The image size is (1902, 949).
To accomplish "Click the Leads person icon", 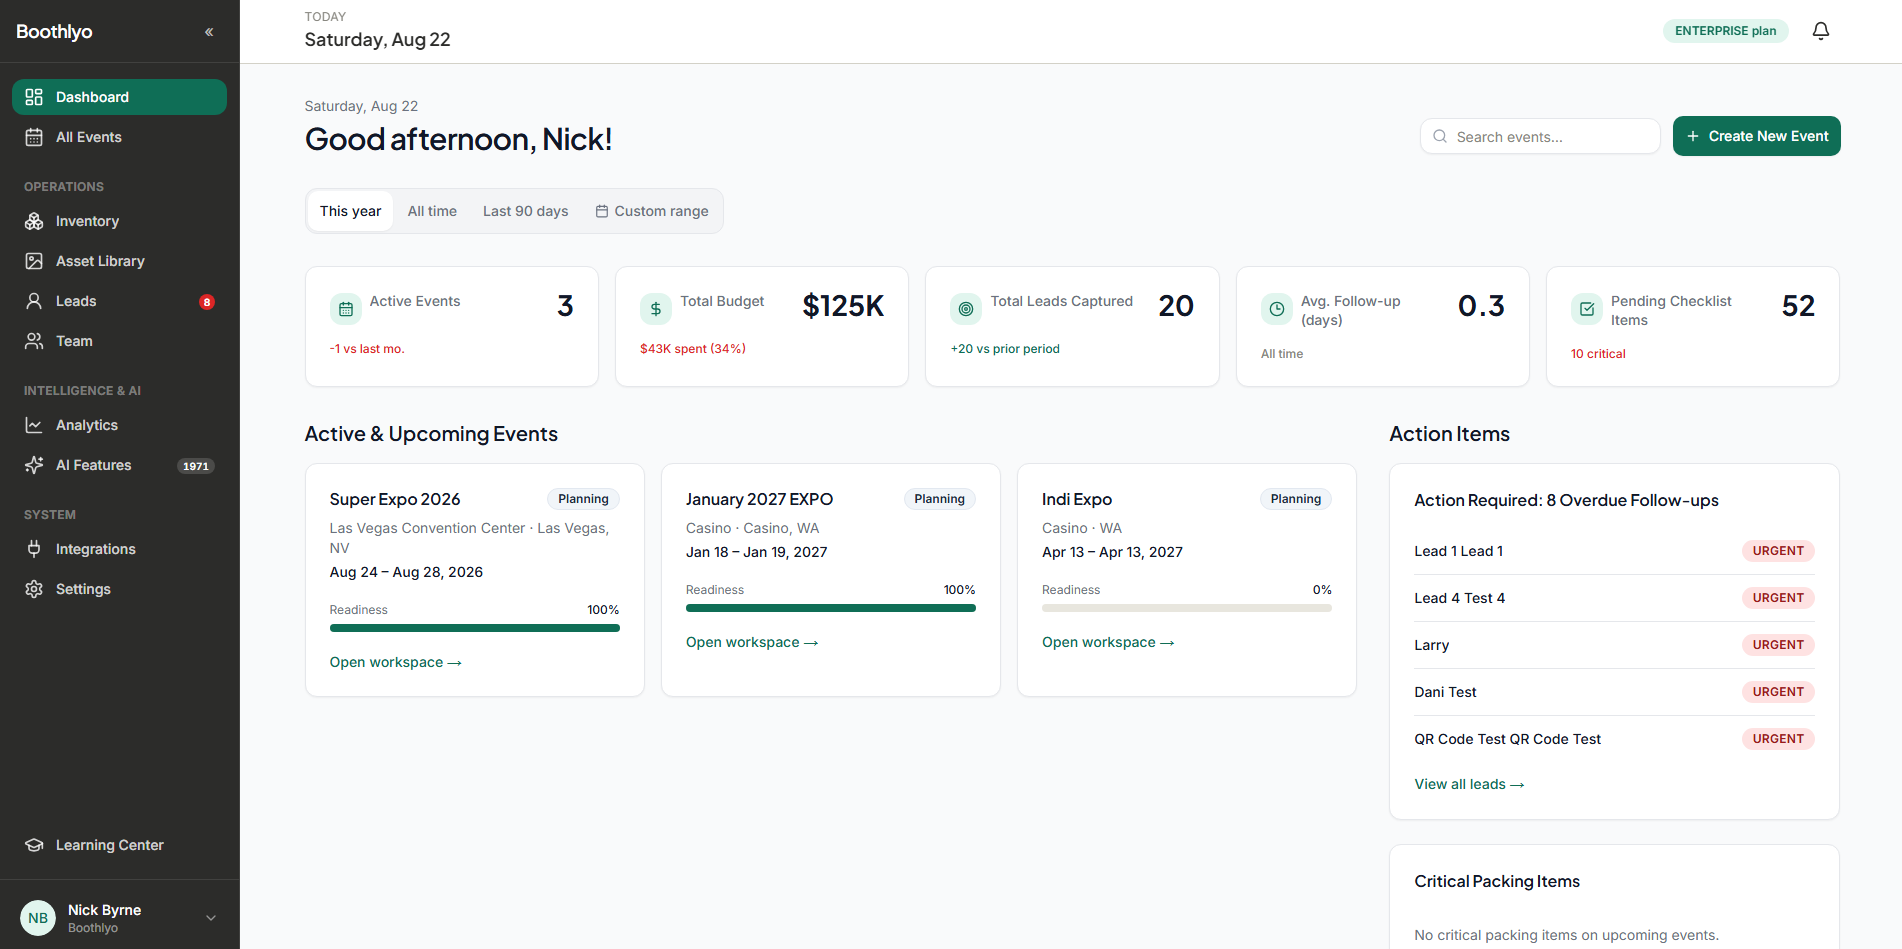I will coord(34,301).
